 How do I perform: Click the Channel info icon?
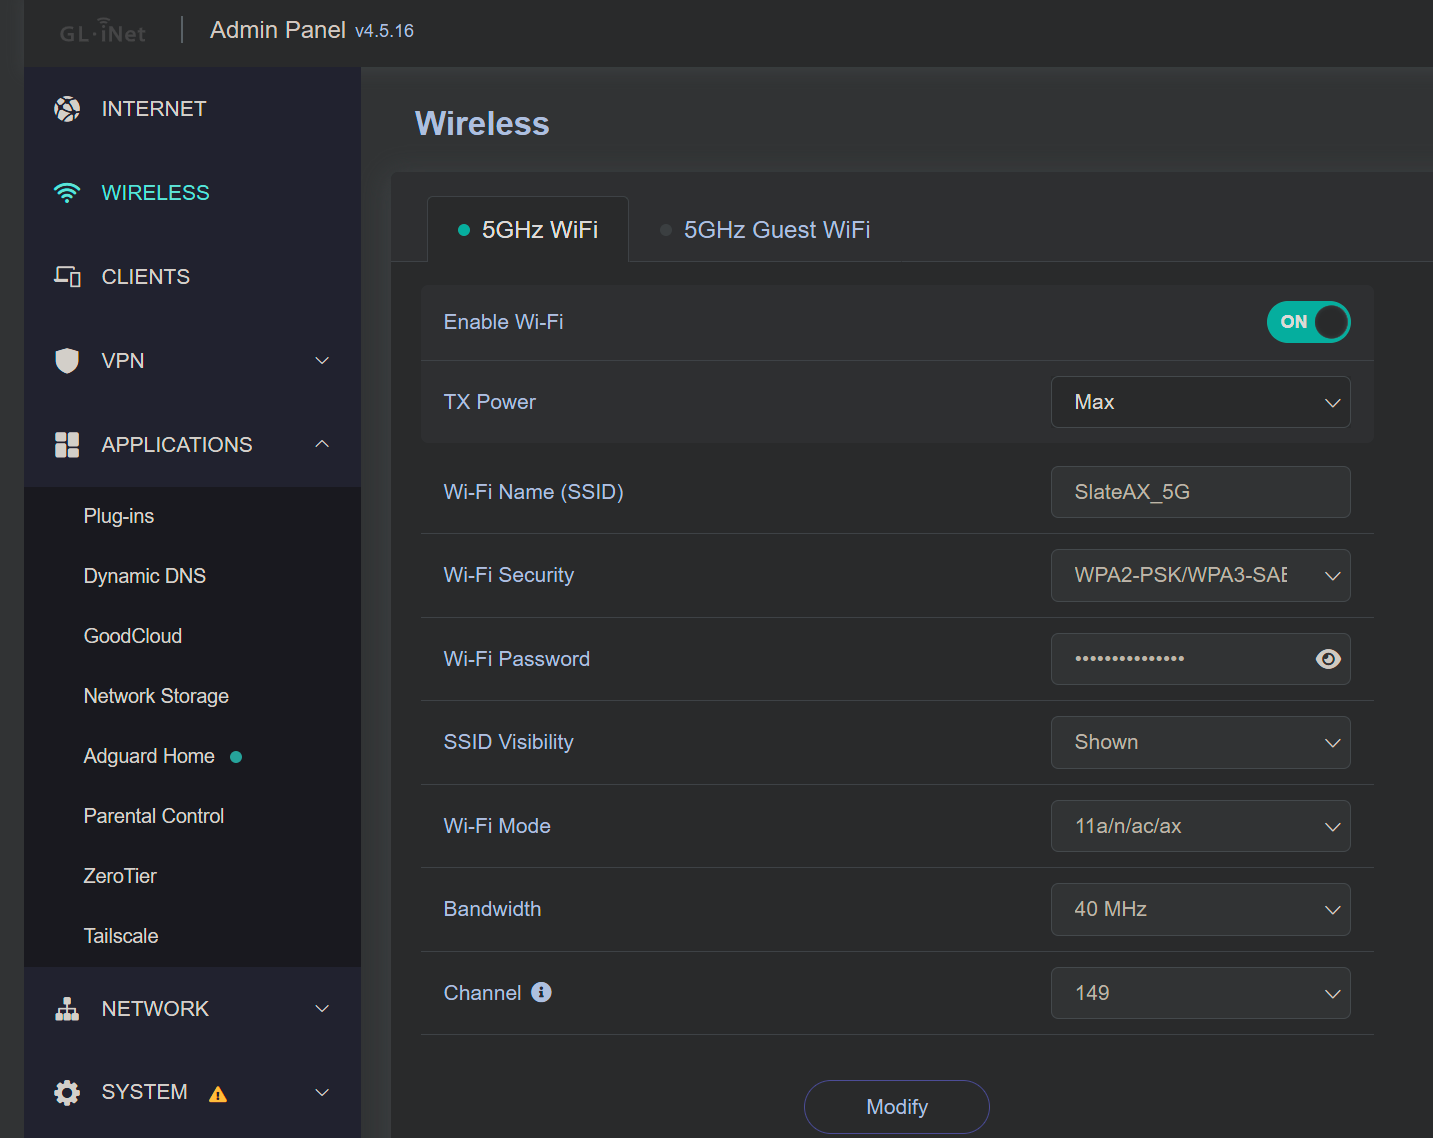tap(541, 992)
